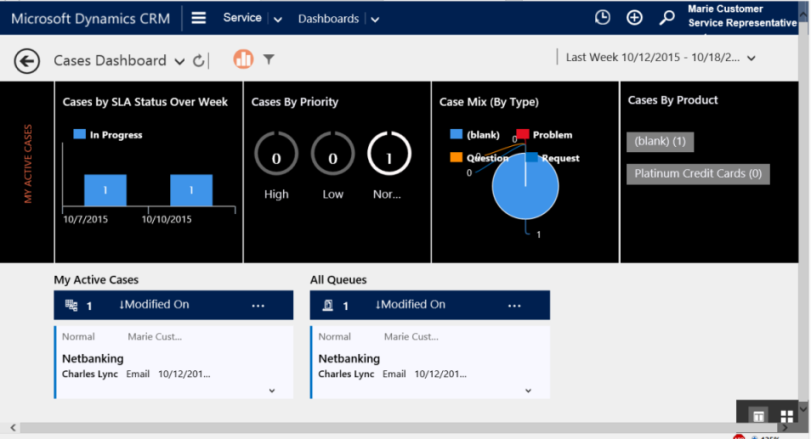Refresh the Cases Dashboard
Viewport: 811px width, 439px height.
199,60
